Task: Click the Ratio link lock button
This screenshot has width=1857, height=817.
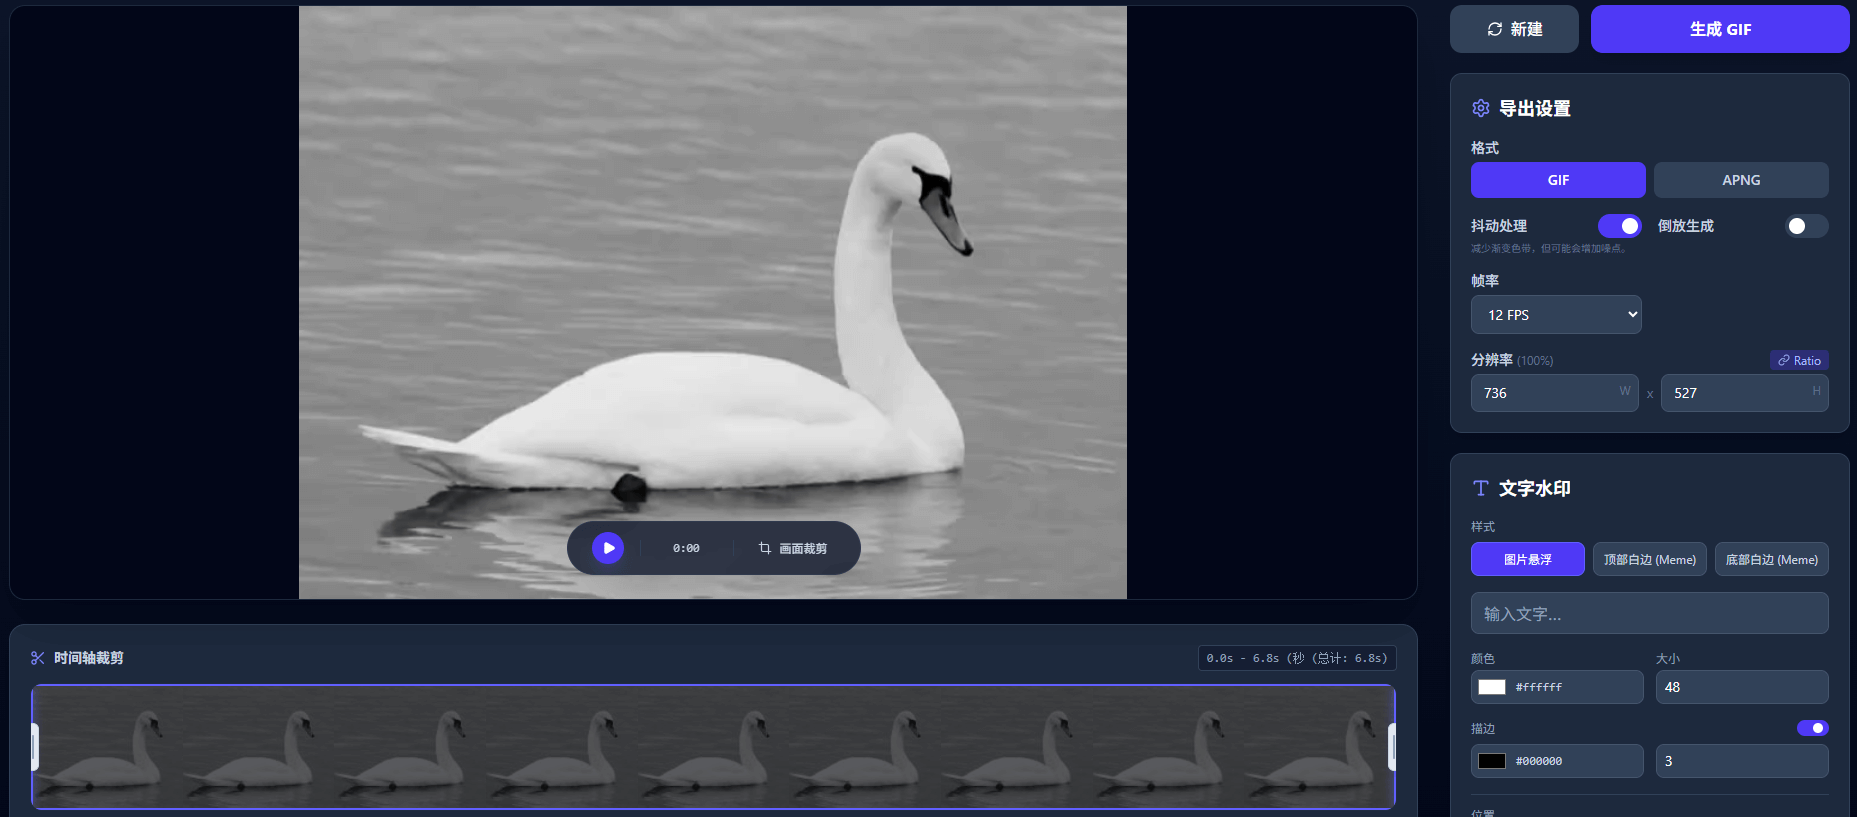Action: pos(1799,360)
